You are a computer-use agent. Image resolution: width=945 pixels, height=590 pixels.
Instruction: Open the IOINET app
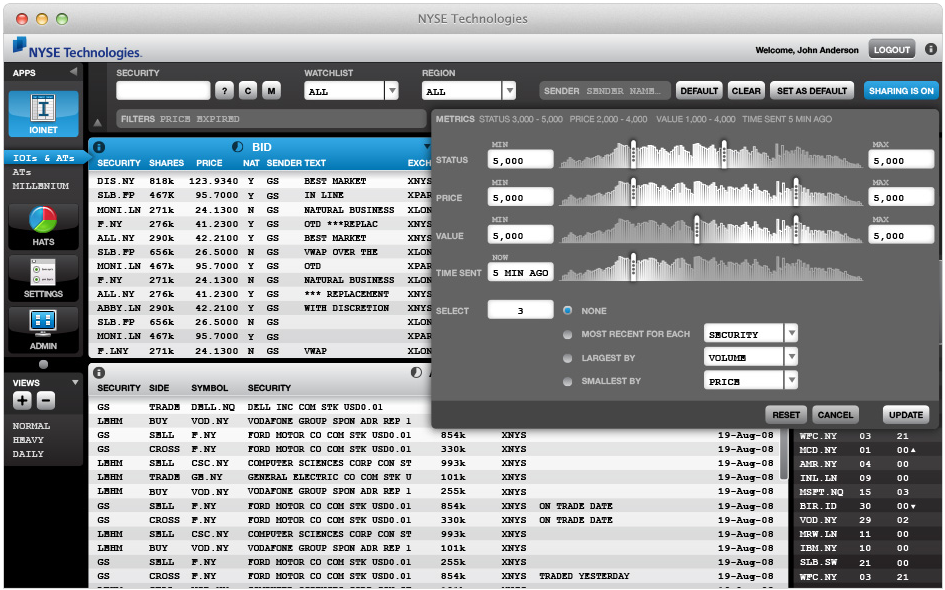point(43,113)
